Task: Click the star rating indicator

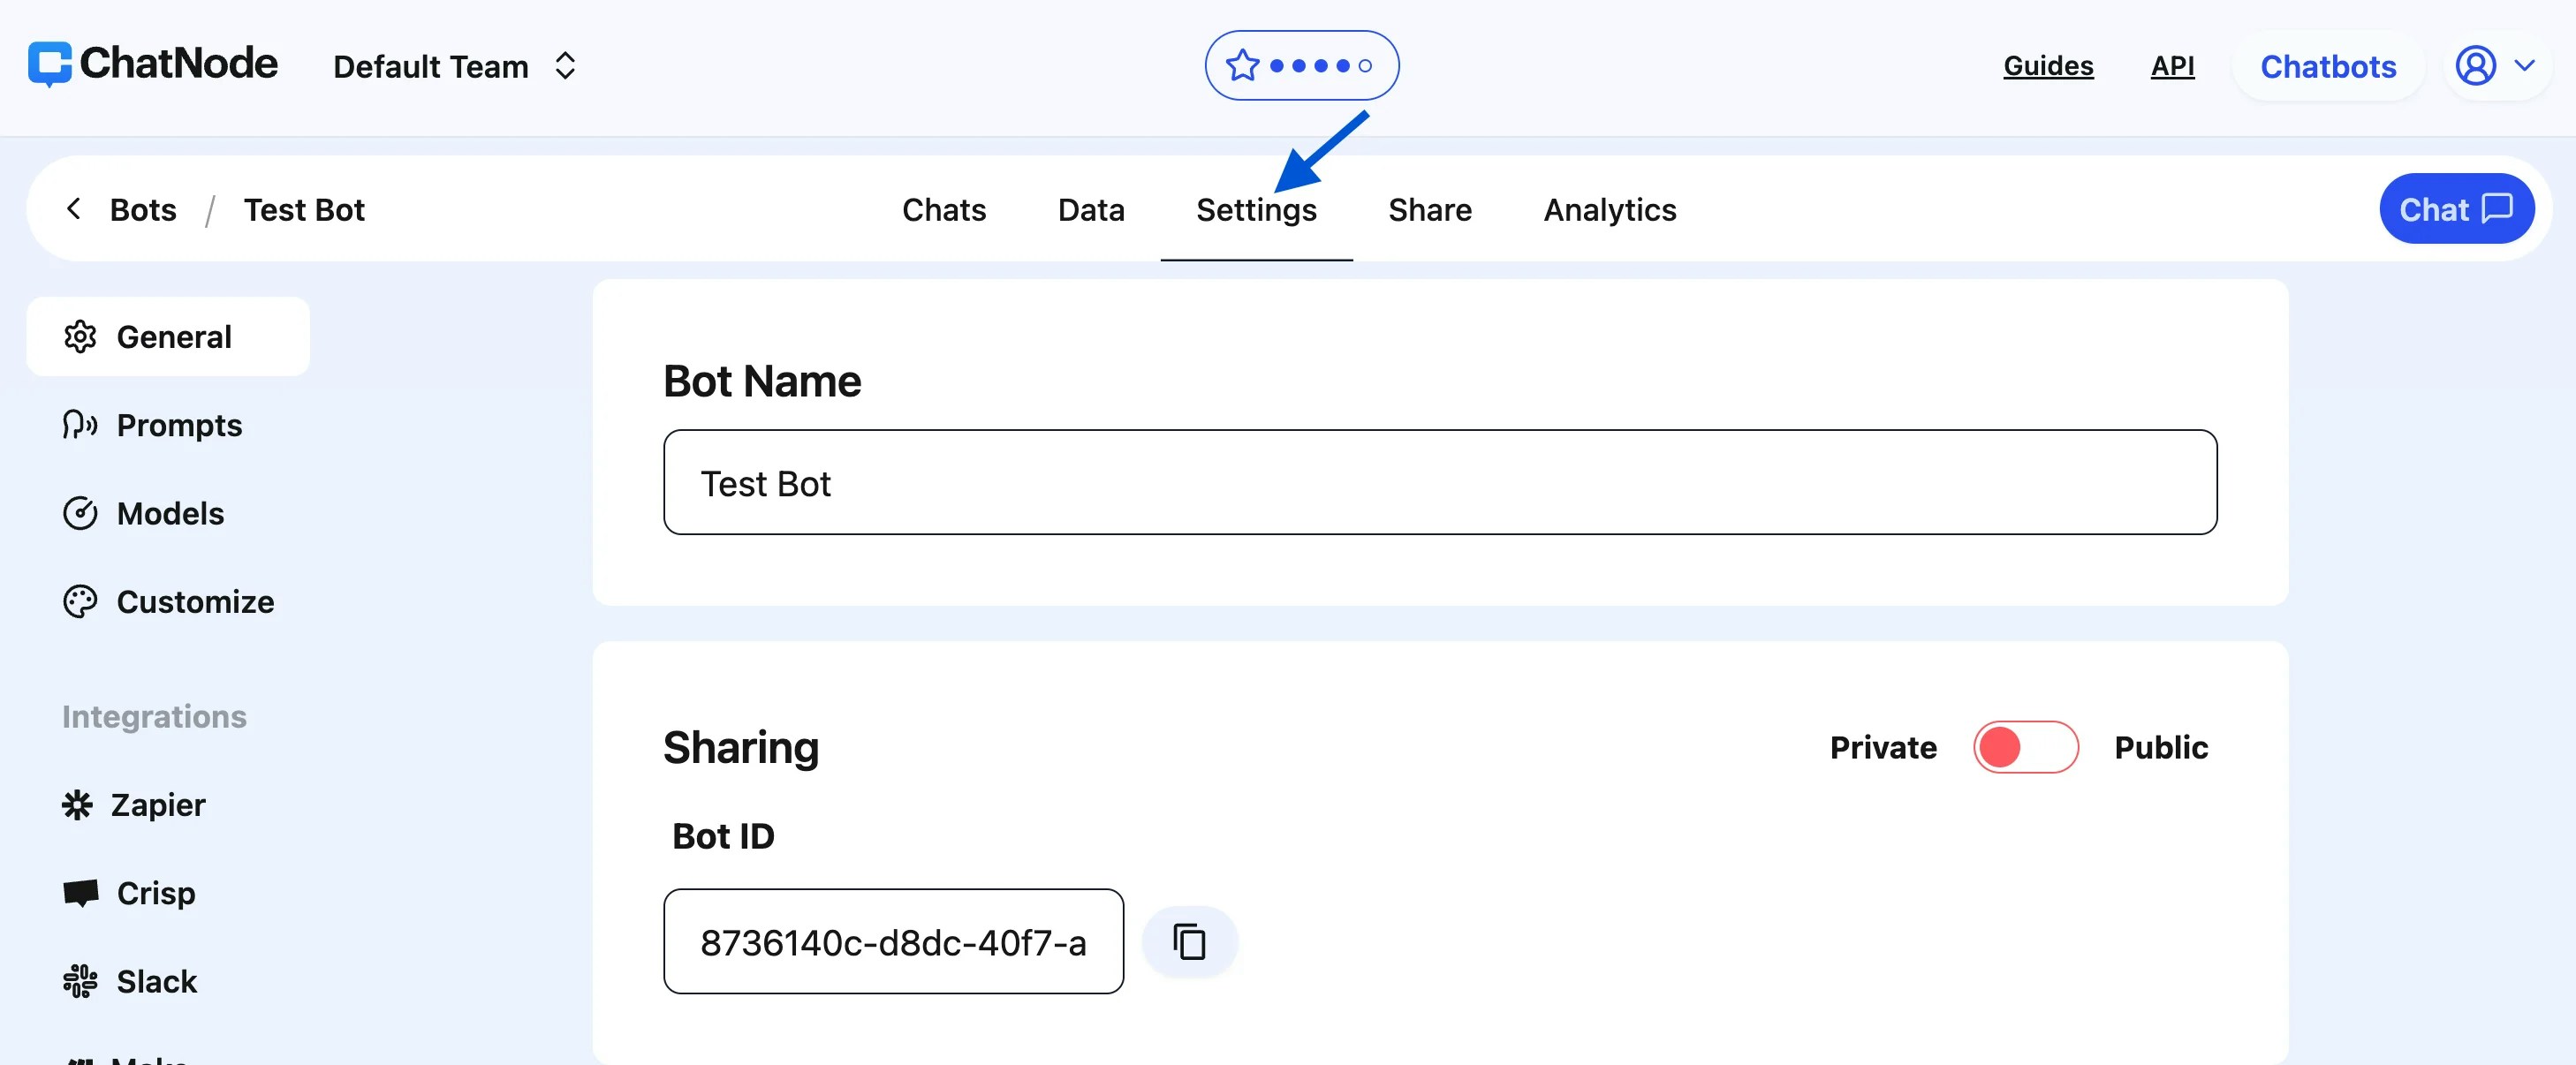Action: (1301, 64)
